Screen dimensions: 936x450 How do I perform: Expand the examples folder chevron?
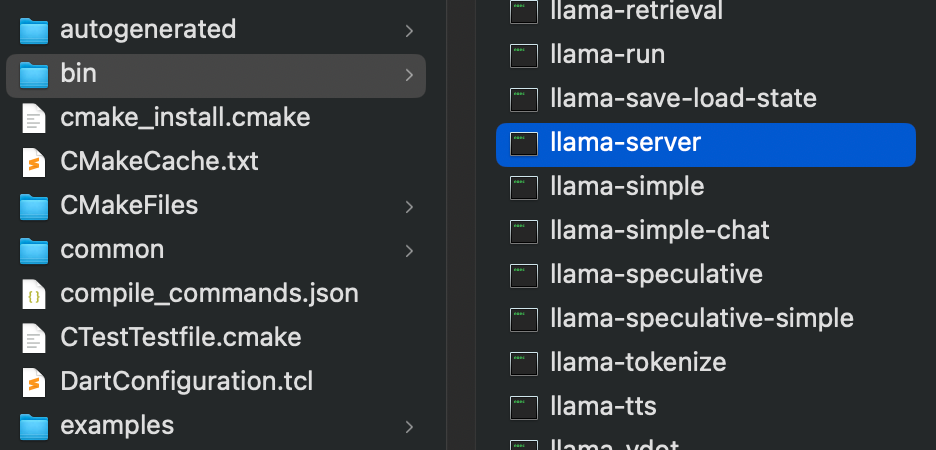(x=409, y=427)
